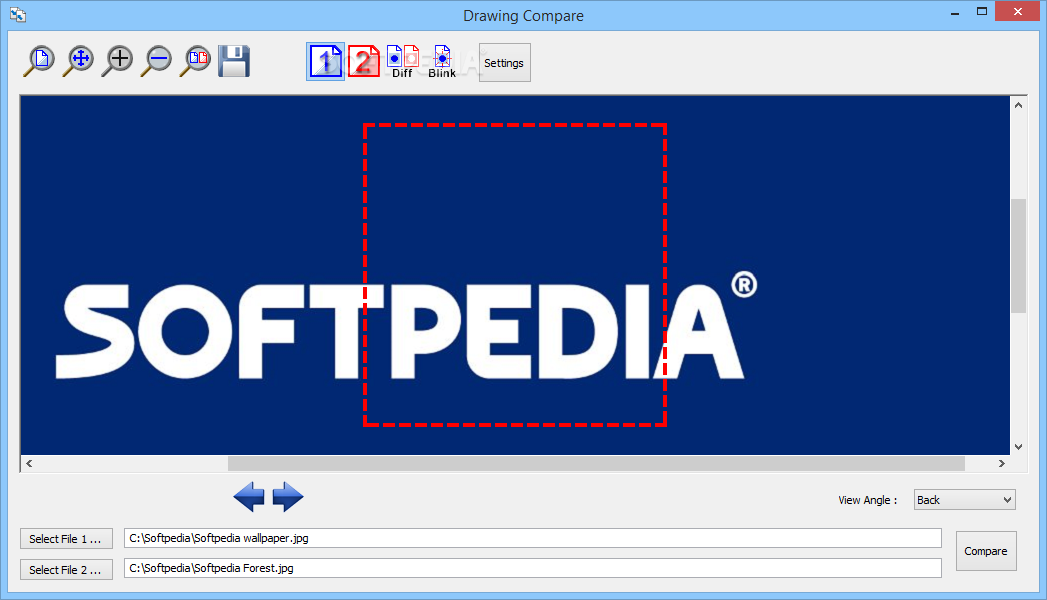Save the result with the floppy disk icon
Image resolution: width=1047 pixels, height=600 pixels.
tap(234, 61)
